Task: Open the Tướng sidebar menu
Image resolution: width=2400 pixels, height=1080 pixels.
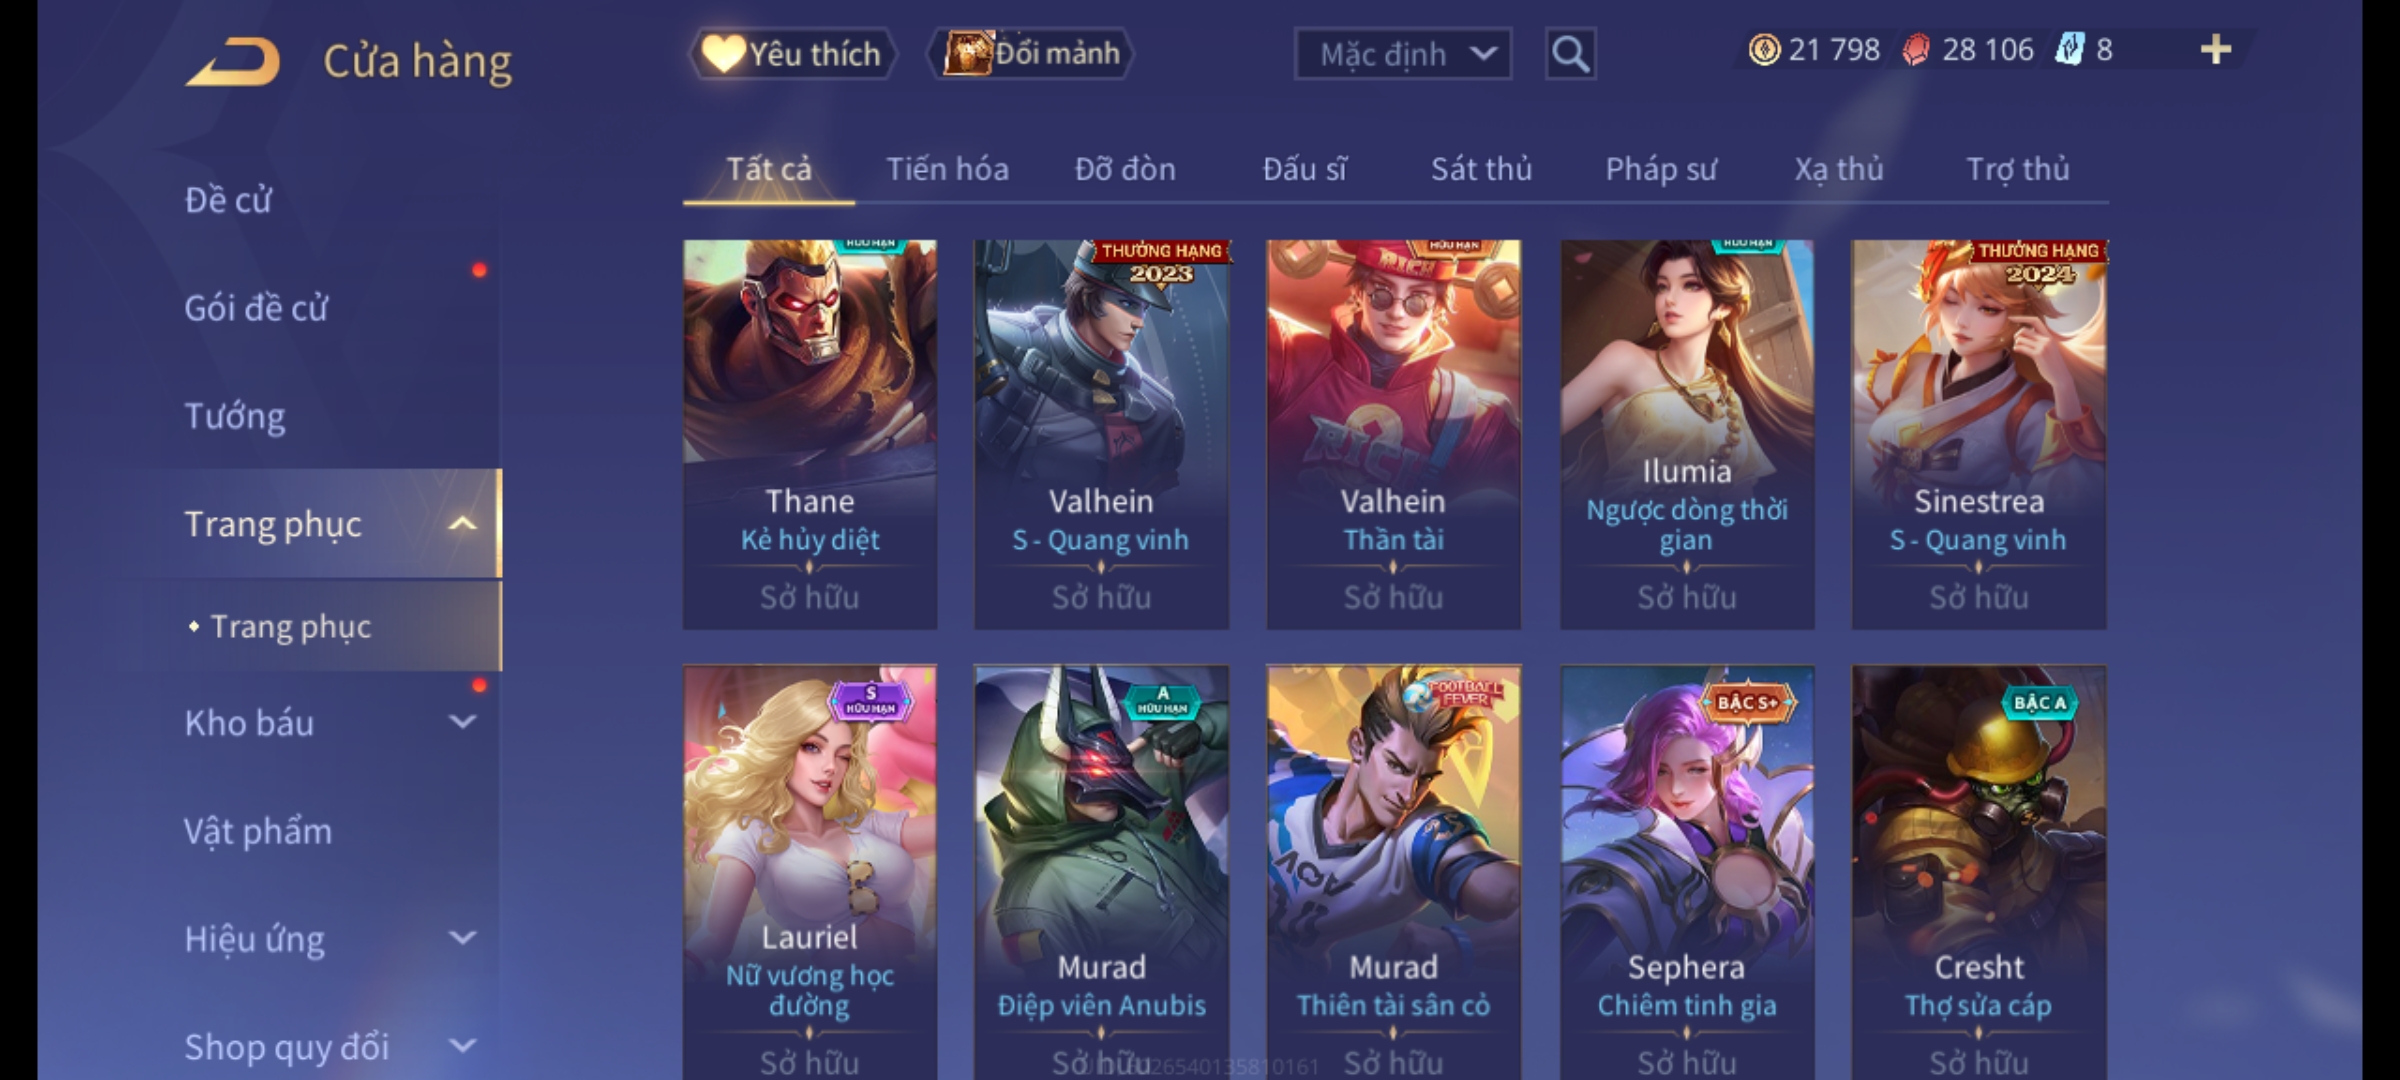Action: click(x=234, y=416)
